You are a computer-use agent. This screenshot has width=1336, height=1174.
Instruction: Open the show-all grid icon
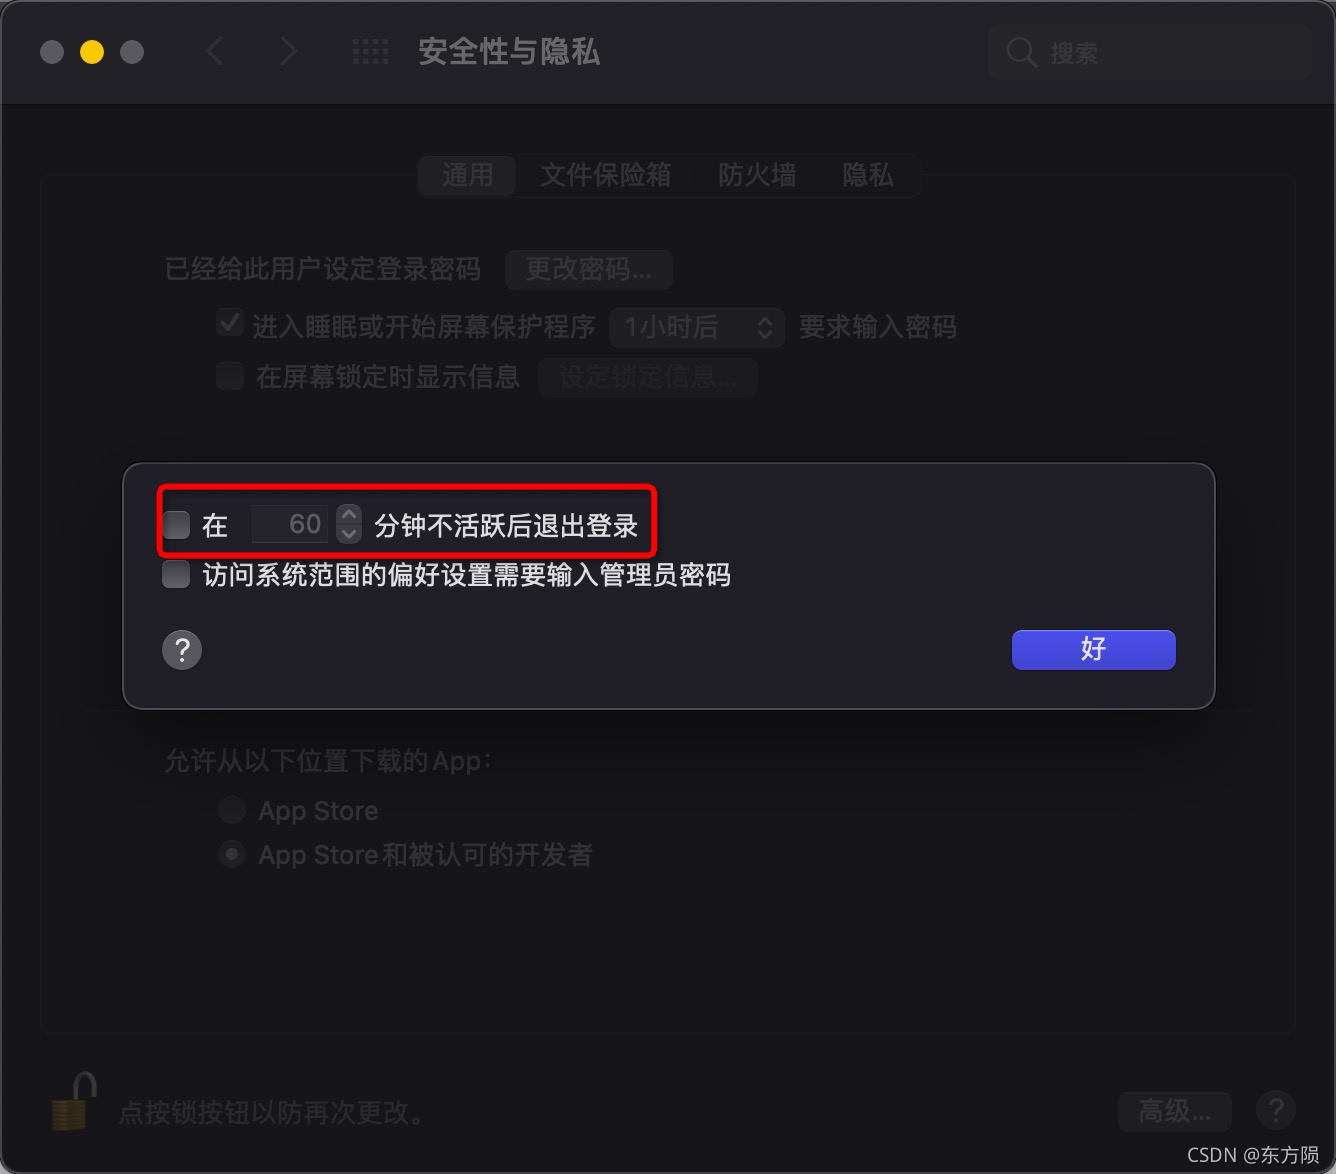tap(371, 52)
